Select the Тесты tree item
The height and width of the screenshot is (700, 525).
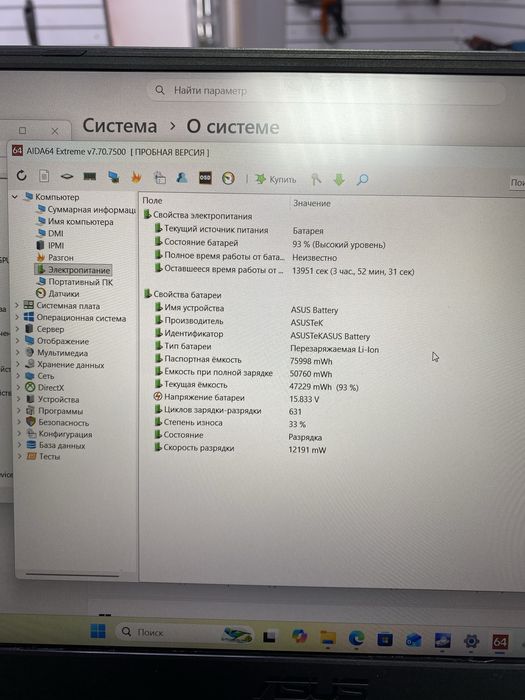[43, 456]
